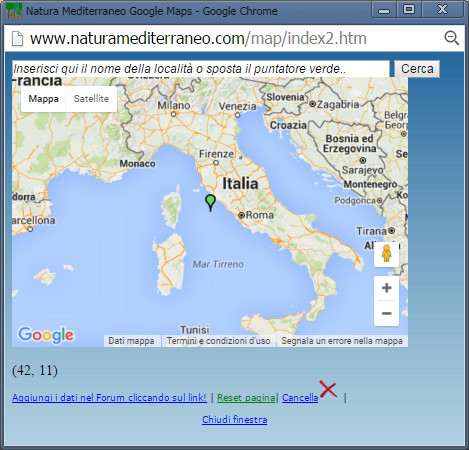Switch to Satellite view
The width and height of the screenshot is (469, 450).
[91, 99]
